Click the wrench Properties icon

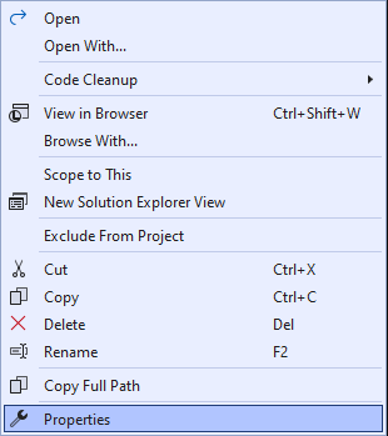pos(19,419)
